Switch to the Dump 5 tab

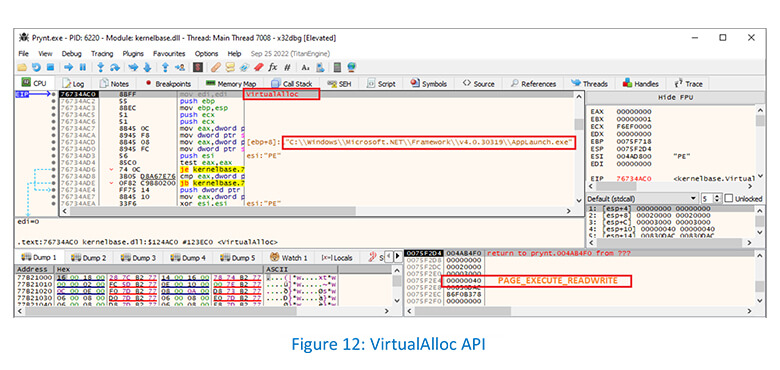[x=238, y=258]
